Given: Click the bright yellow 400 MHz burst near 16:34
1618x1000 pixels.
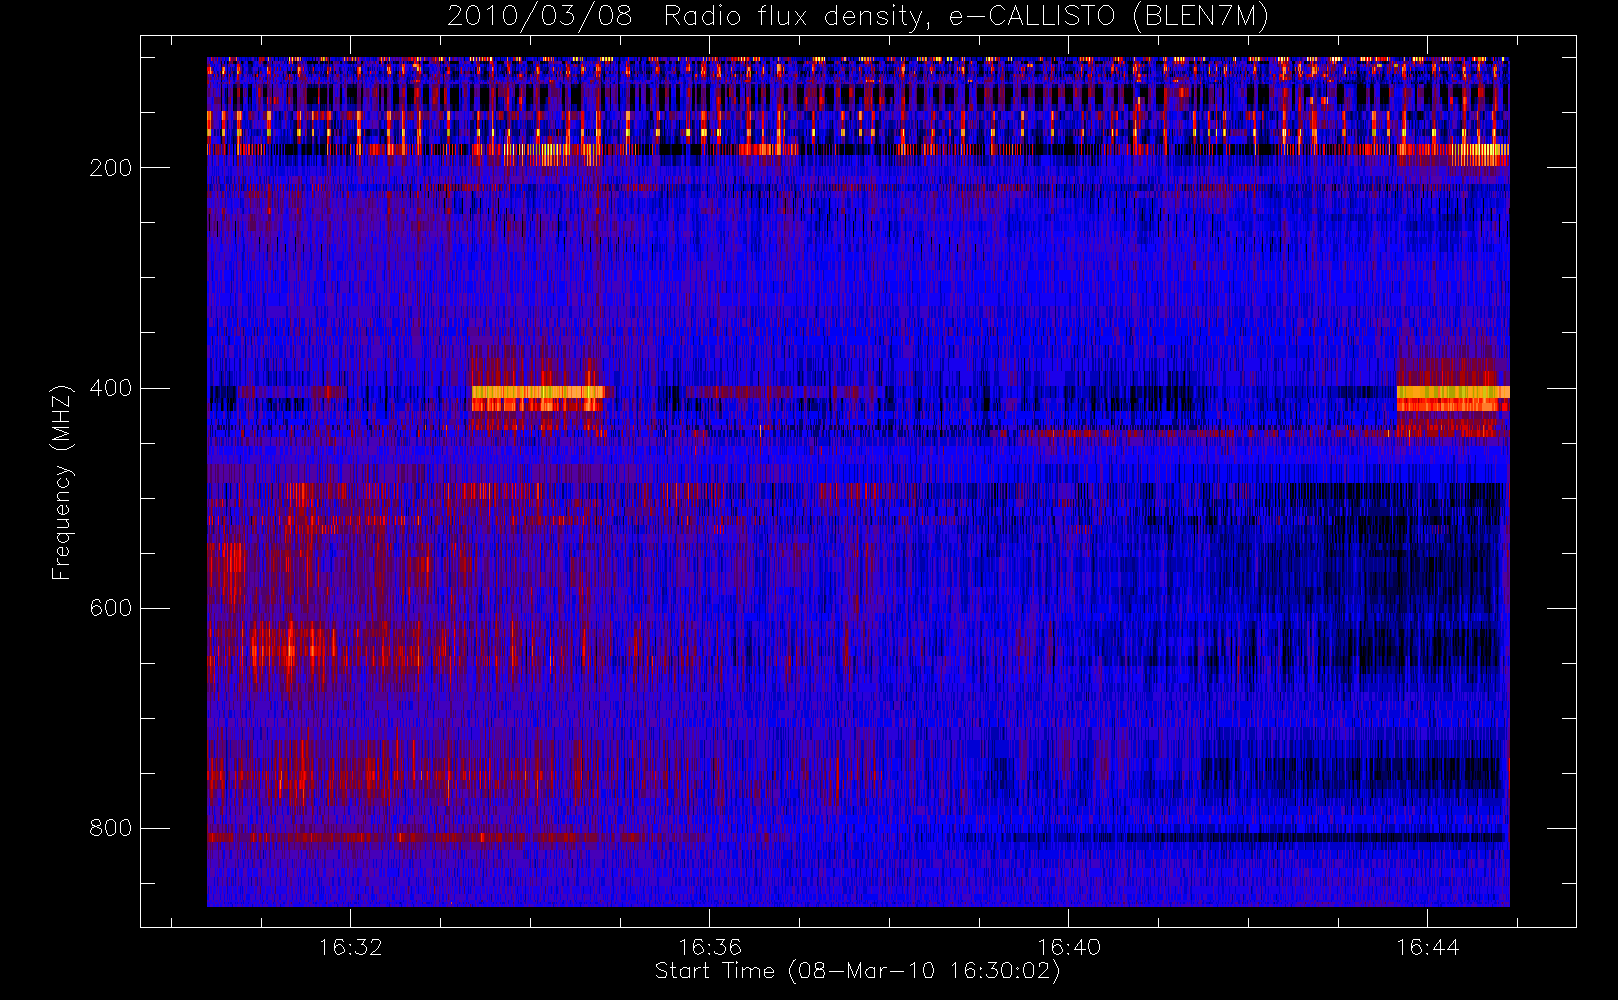Looking at the screenshot, I should point(538,392).
